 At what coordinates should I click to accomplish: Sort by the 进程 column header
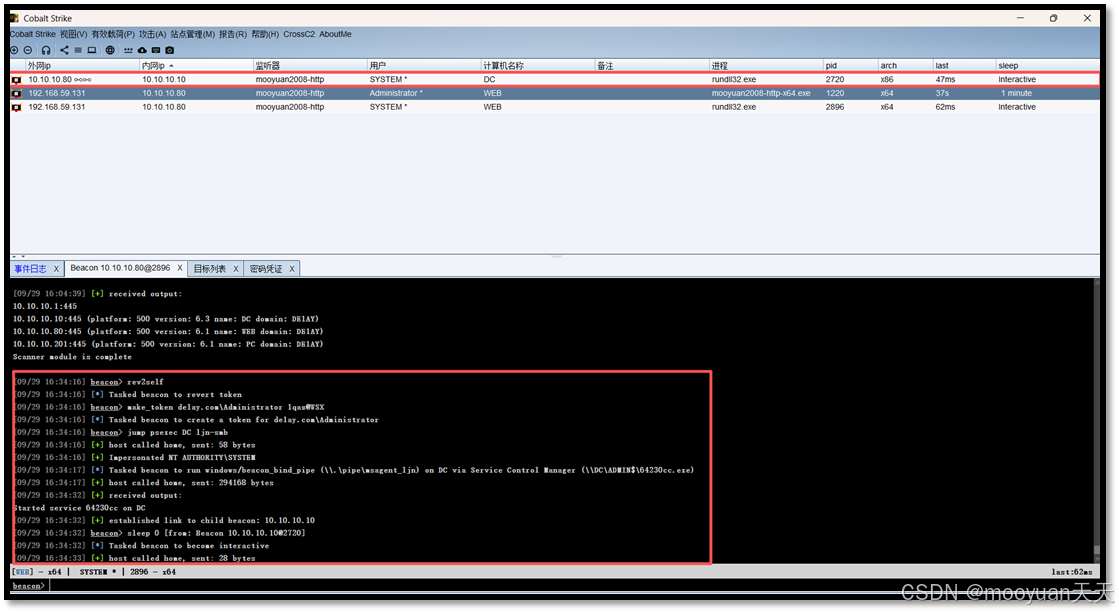(x=766, y=66)
